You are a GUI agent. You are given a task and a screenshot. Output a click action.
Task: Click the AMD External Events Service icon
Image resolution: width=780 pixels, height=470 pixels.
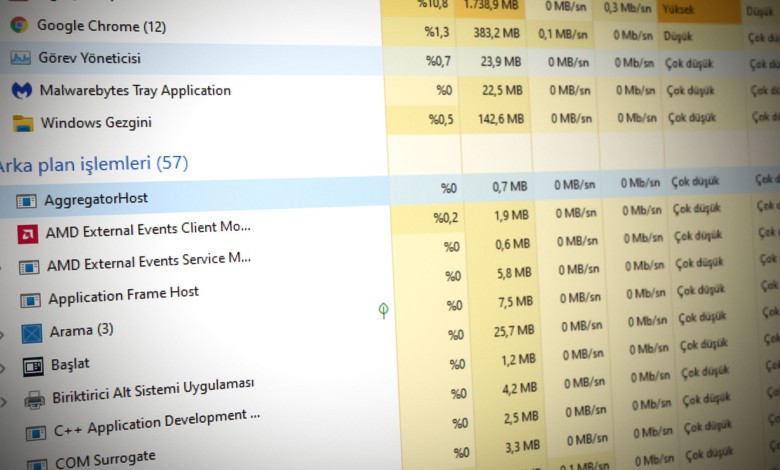[29, 268]
